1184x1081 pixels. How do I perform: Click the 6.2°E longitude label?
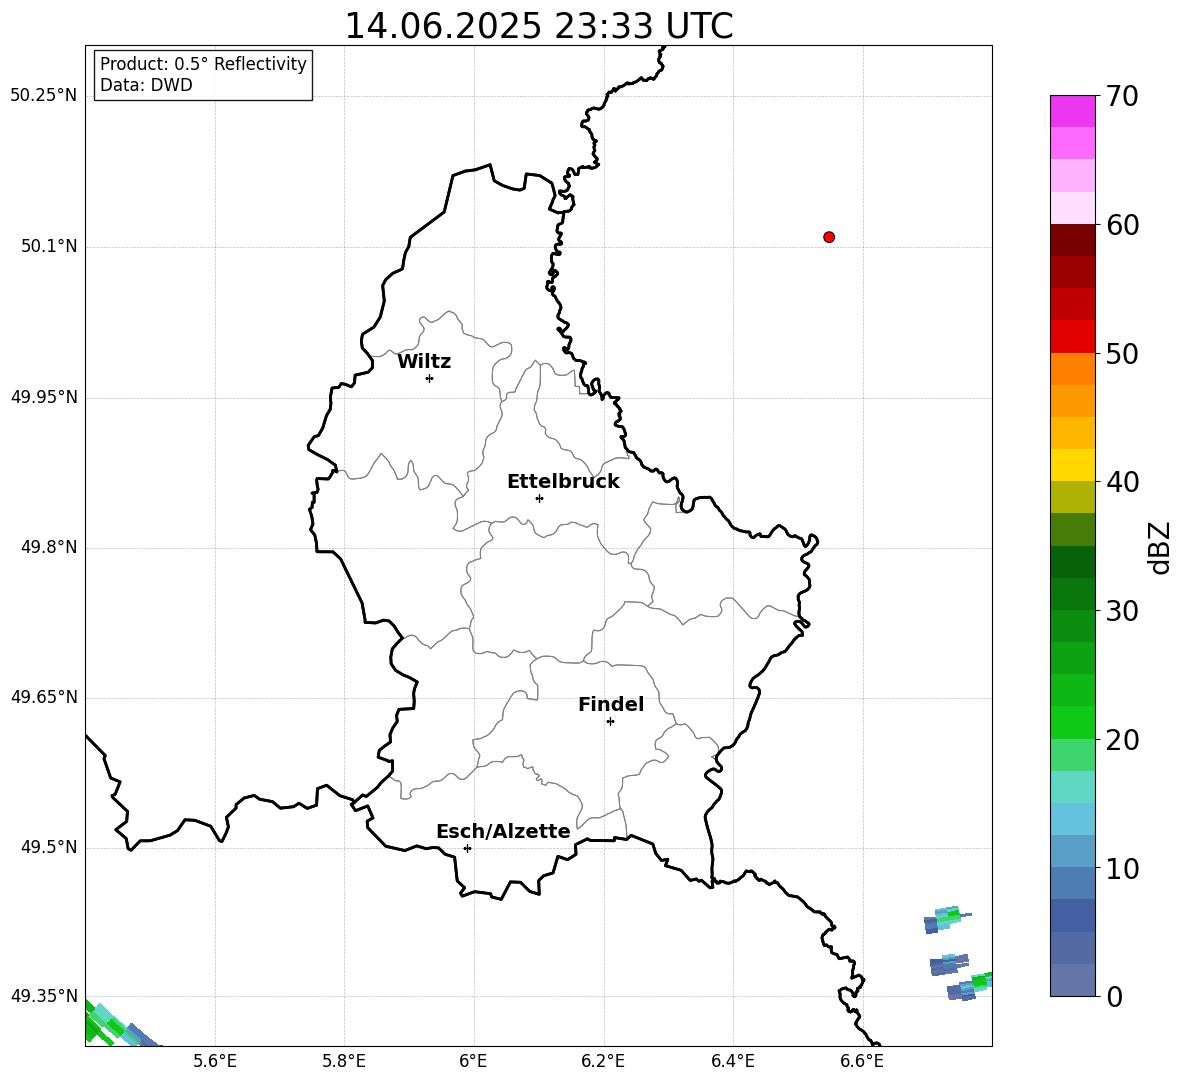click(603, 1061)
